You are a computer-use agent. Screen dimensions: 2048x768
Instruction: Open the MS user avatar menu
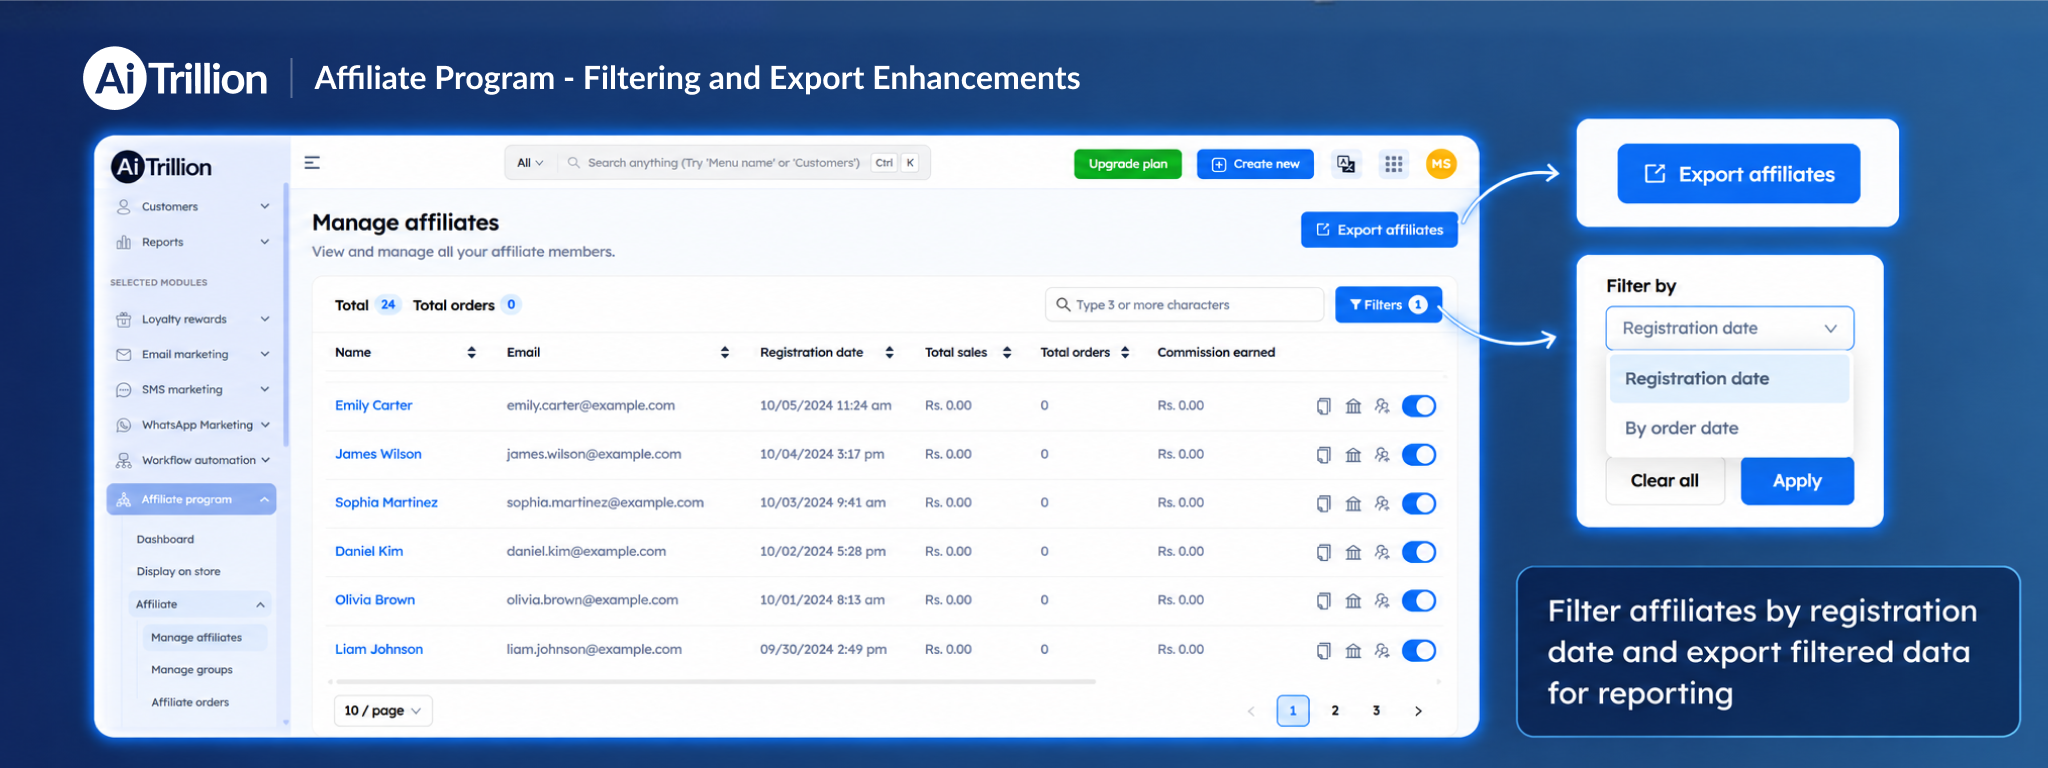(x=1441, y=164)
